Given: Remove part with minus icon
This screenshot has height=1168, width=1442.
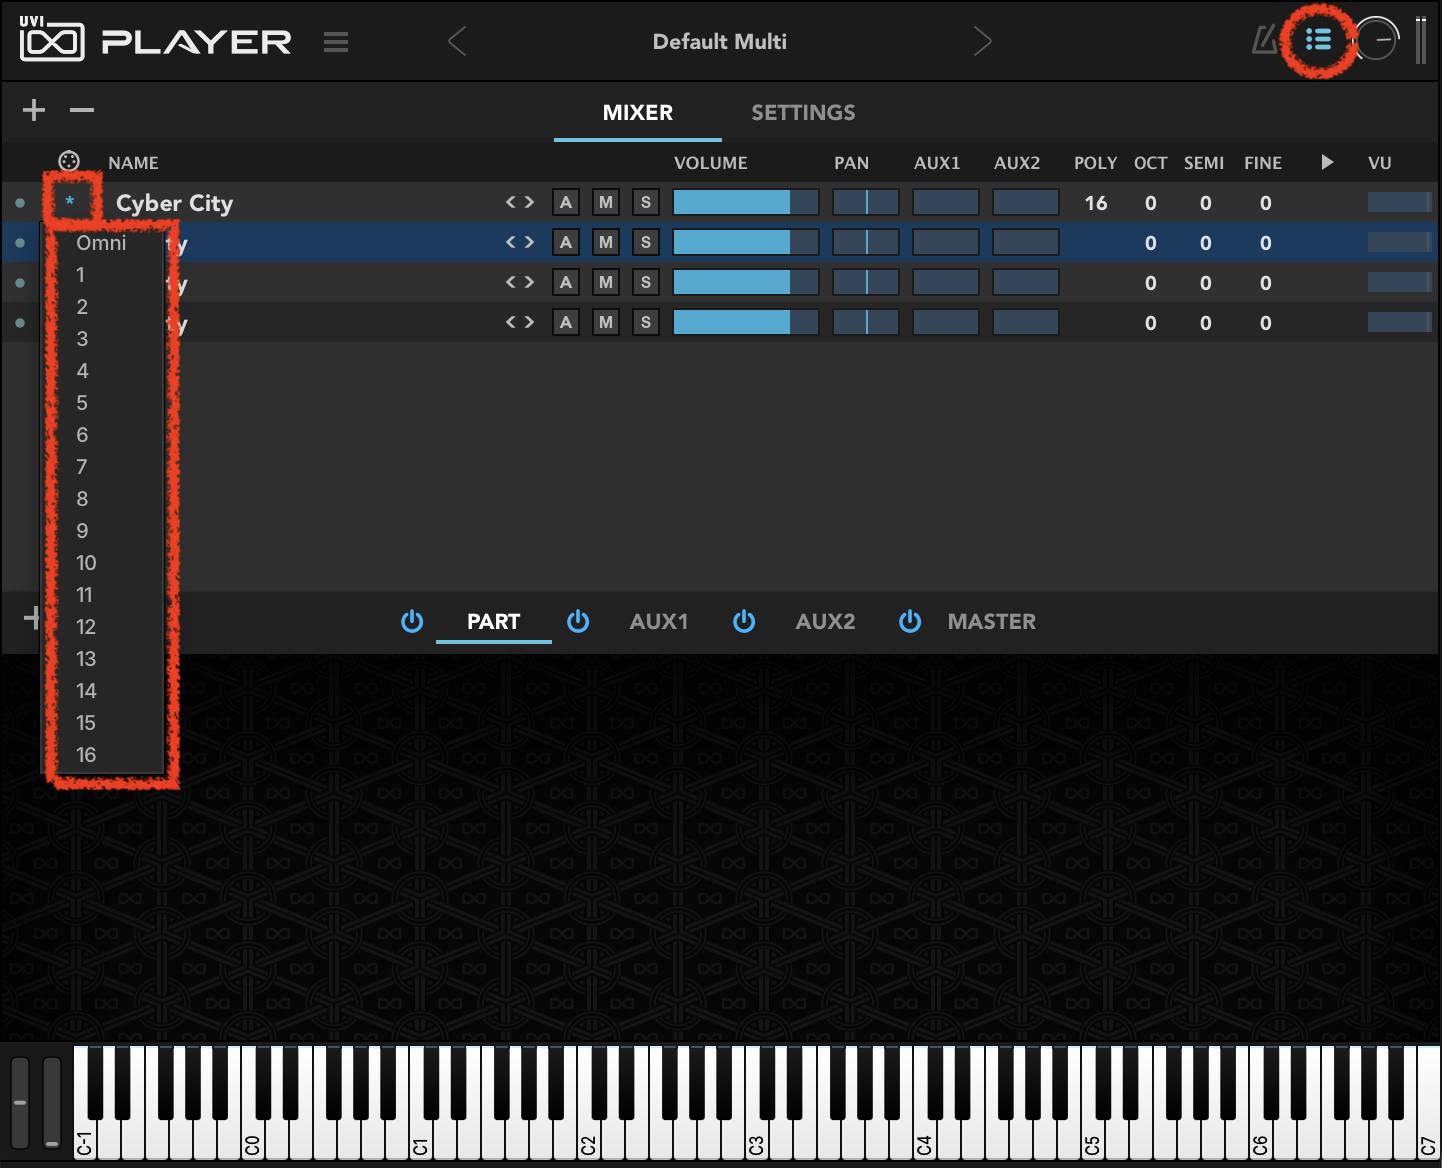Looking at the screenshot, I should 82,110.
